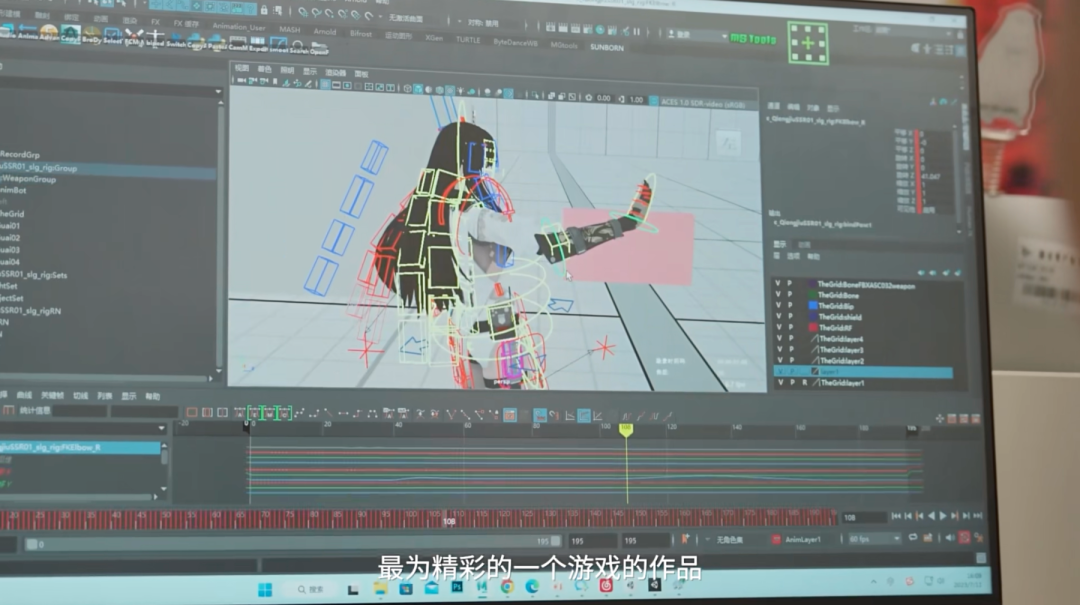Image resolution: width=1080 pixels, height=605 pixels.
Task: Click the TheGrid:RF red color swatch
Action: [x=813, y=327]
